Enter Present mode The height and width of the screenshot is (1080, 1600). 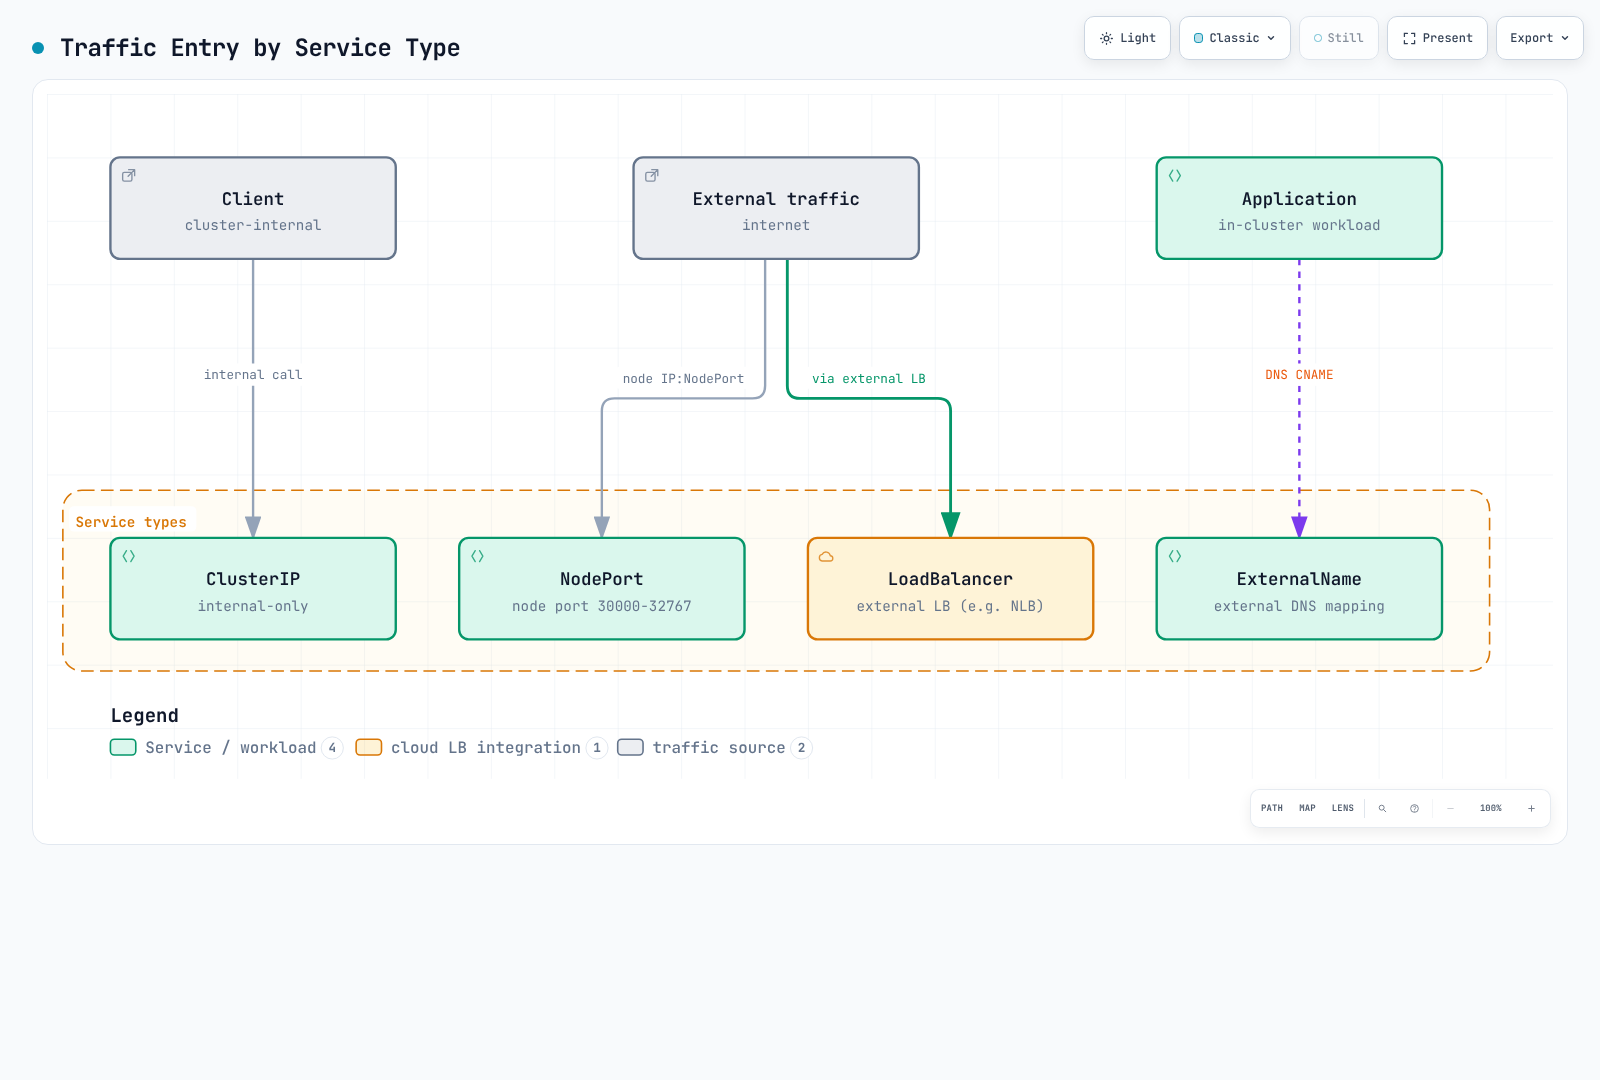coord(1437,38)
